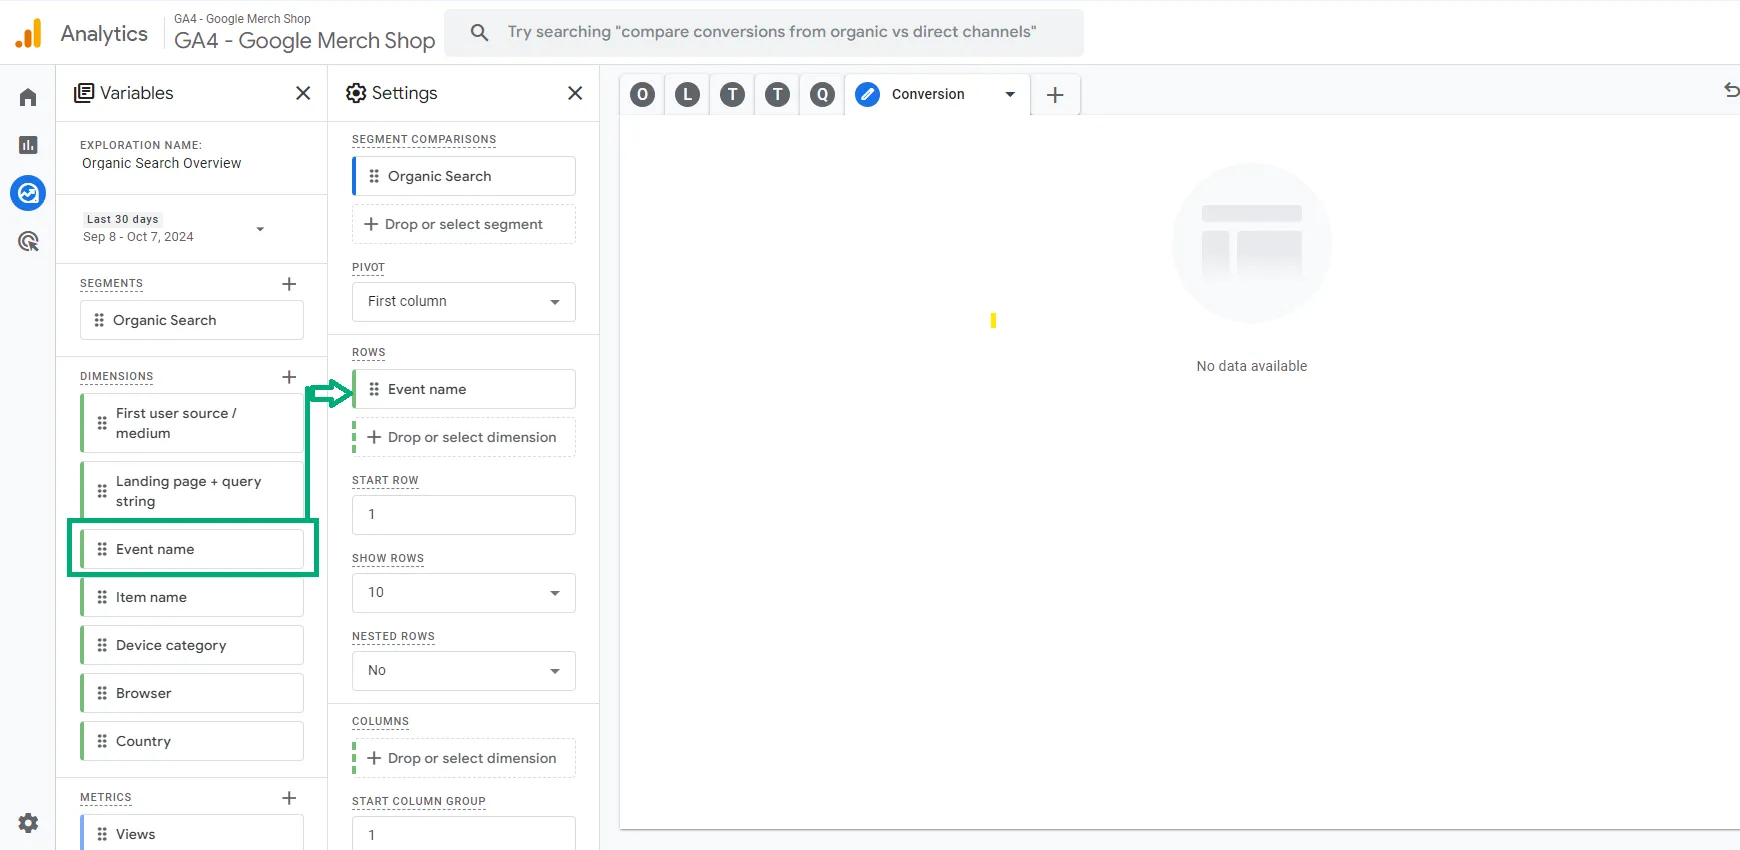Open the Home icon in left sidebar
The width and height of the screenshot is (1740, 850).
[x=28, y=97]
